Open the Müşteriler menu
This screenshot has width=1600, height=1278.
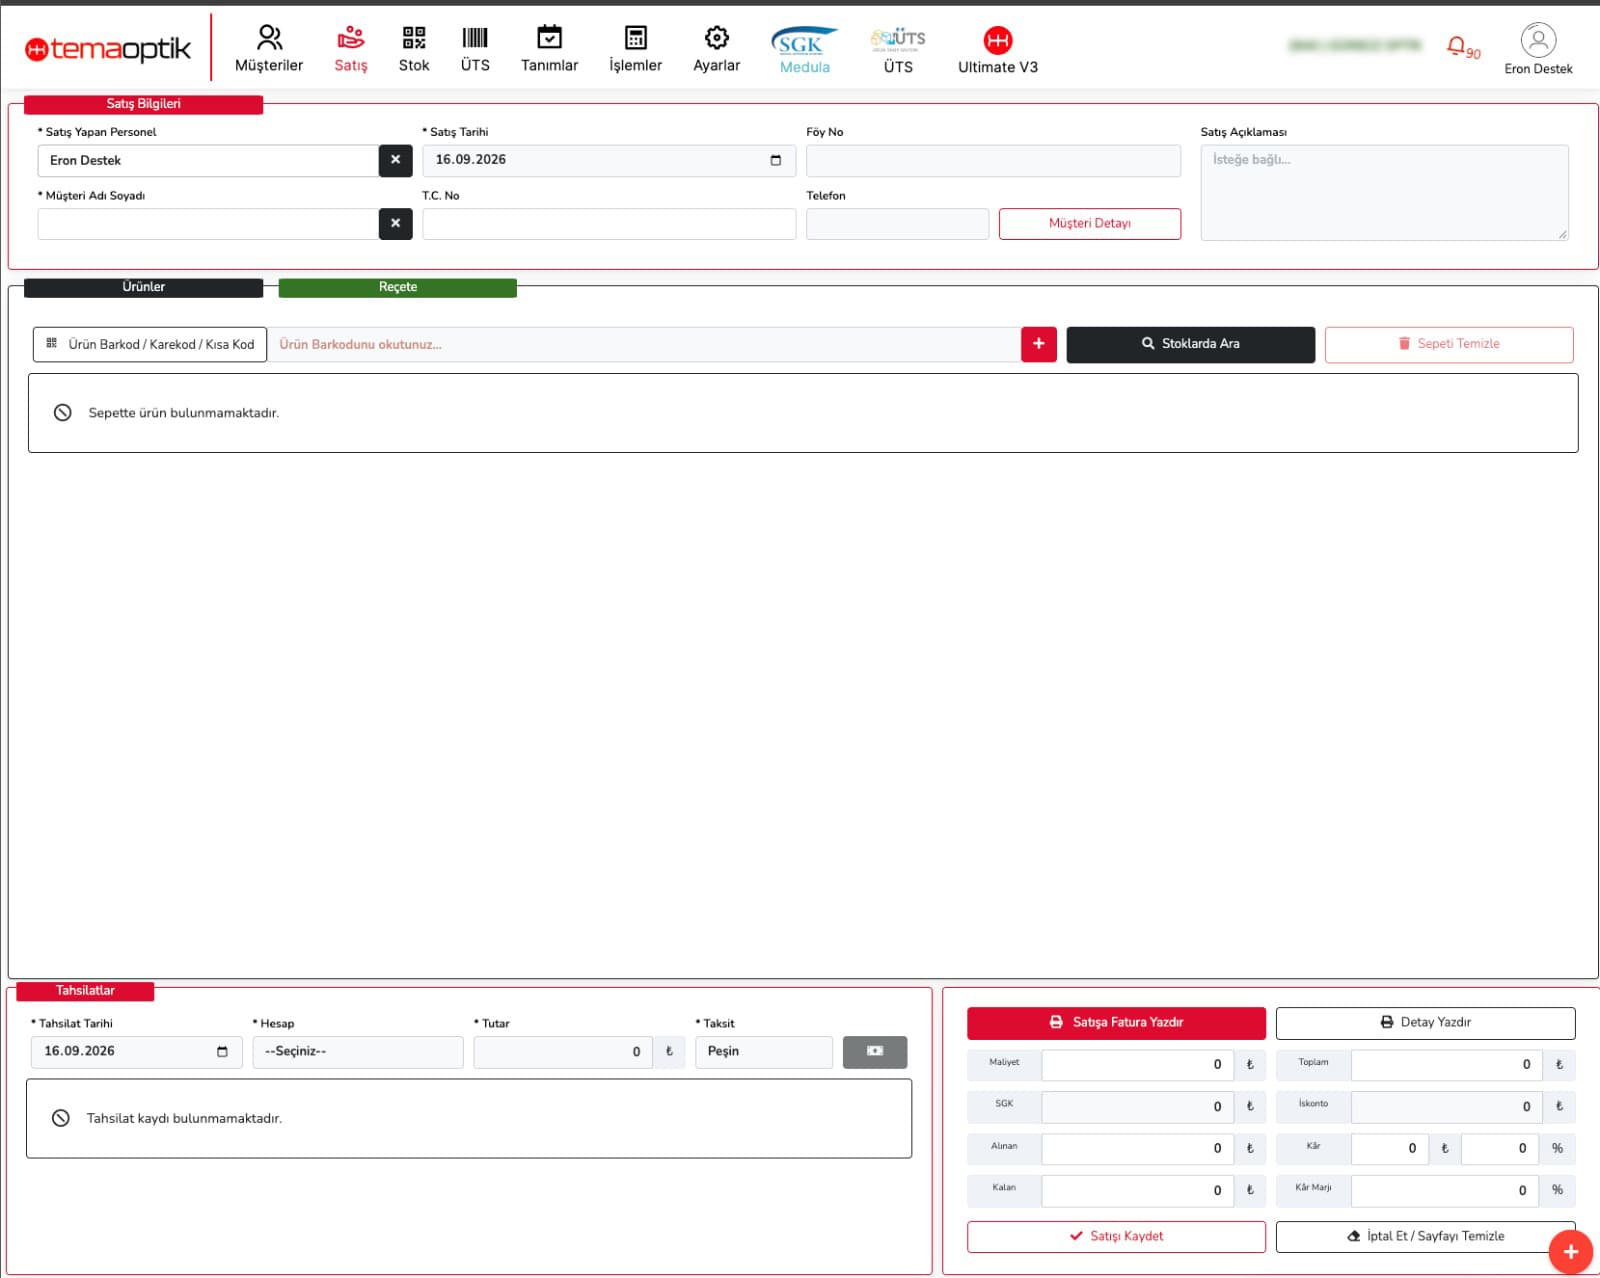[x=268, y=49]
